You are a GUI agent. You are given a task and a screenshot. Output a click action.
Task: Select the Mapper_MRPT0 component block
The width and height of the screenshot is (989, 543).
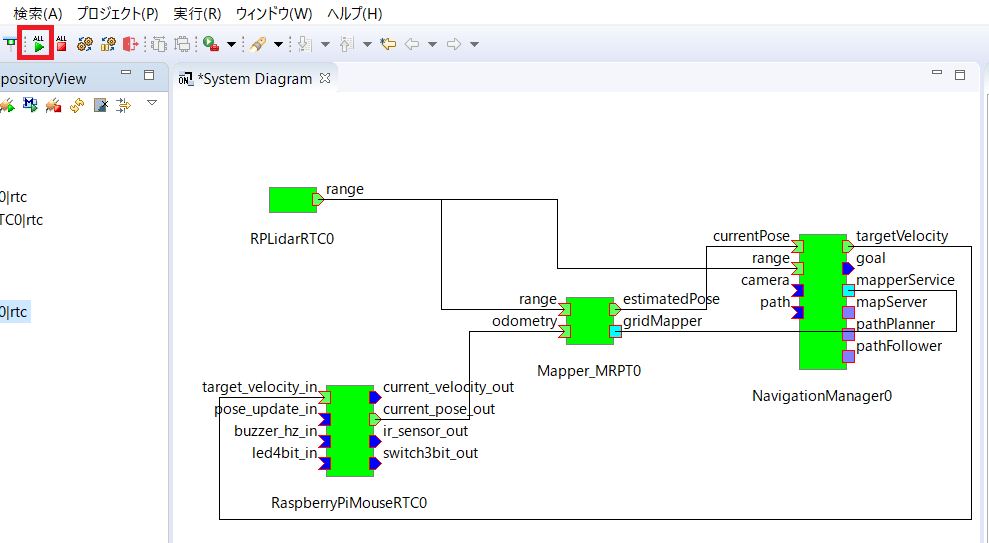coord(590,321)
